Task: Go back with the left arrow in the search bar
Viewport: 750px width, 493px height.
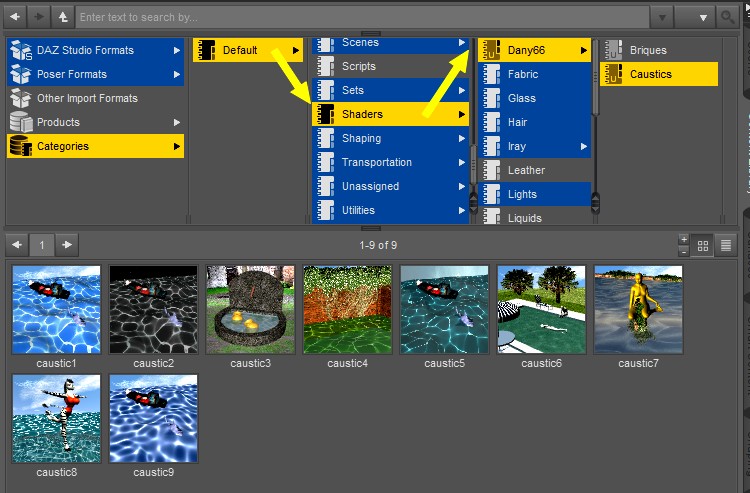Action: (x=15, y=17)
